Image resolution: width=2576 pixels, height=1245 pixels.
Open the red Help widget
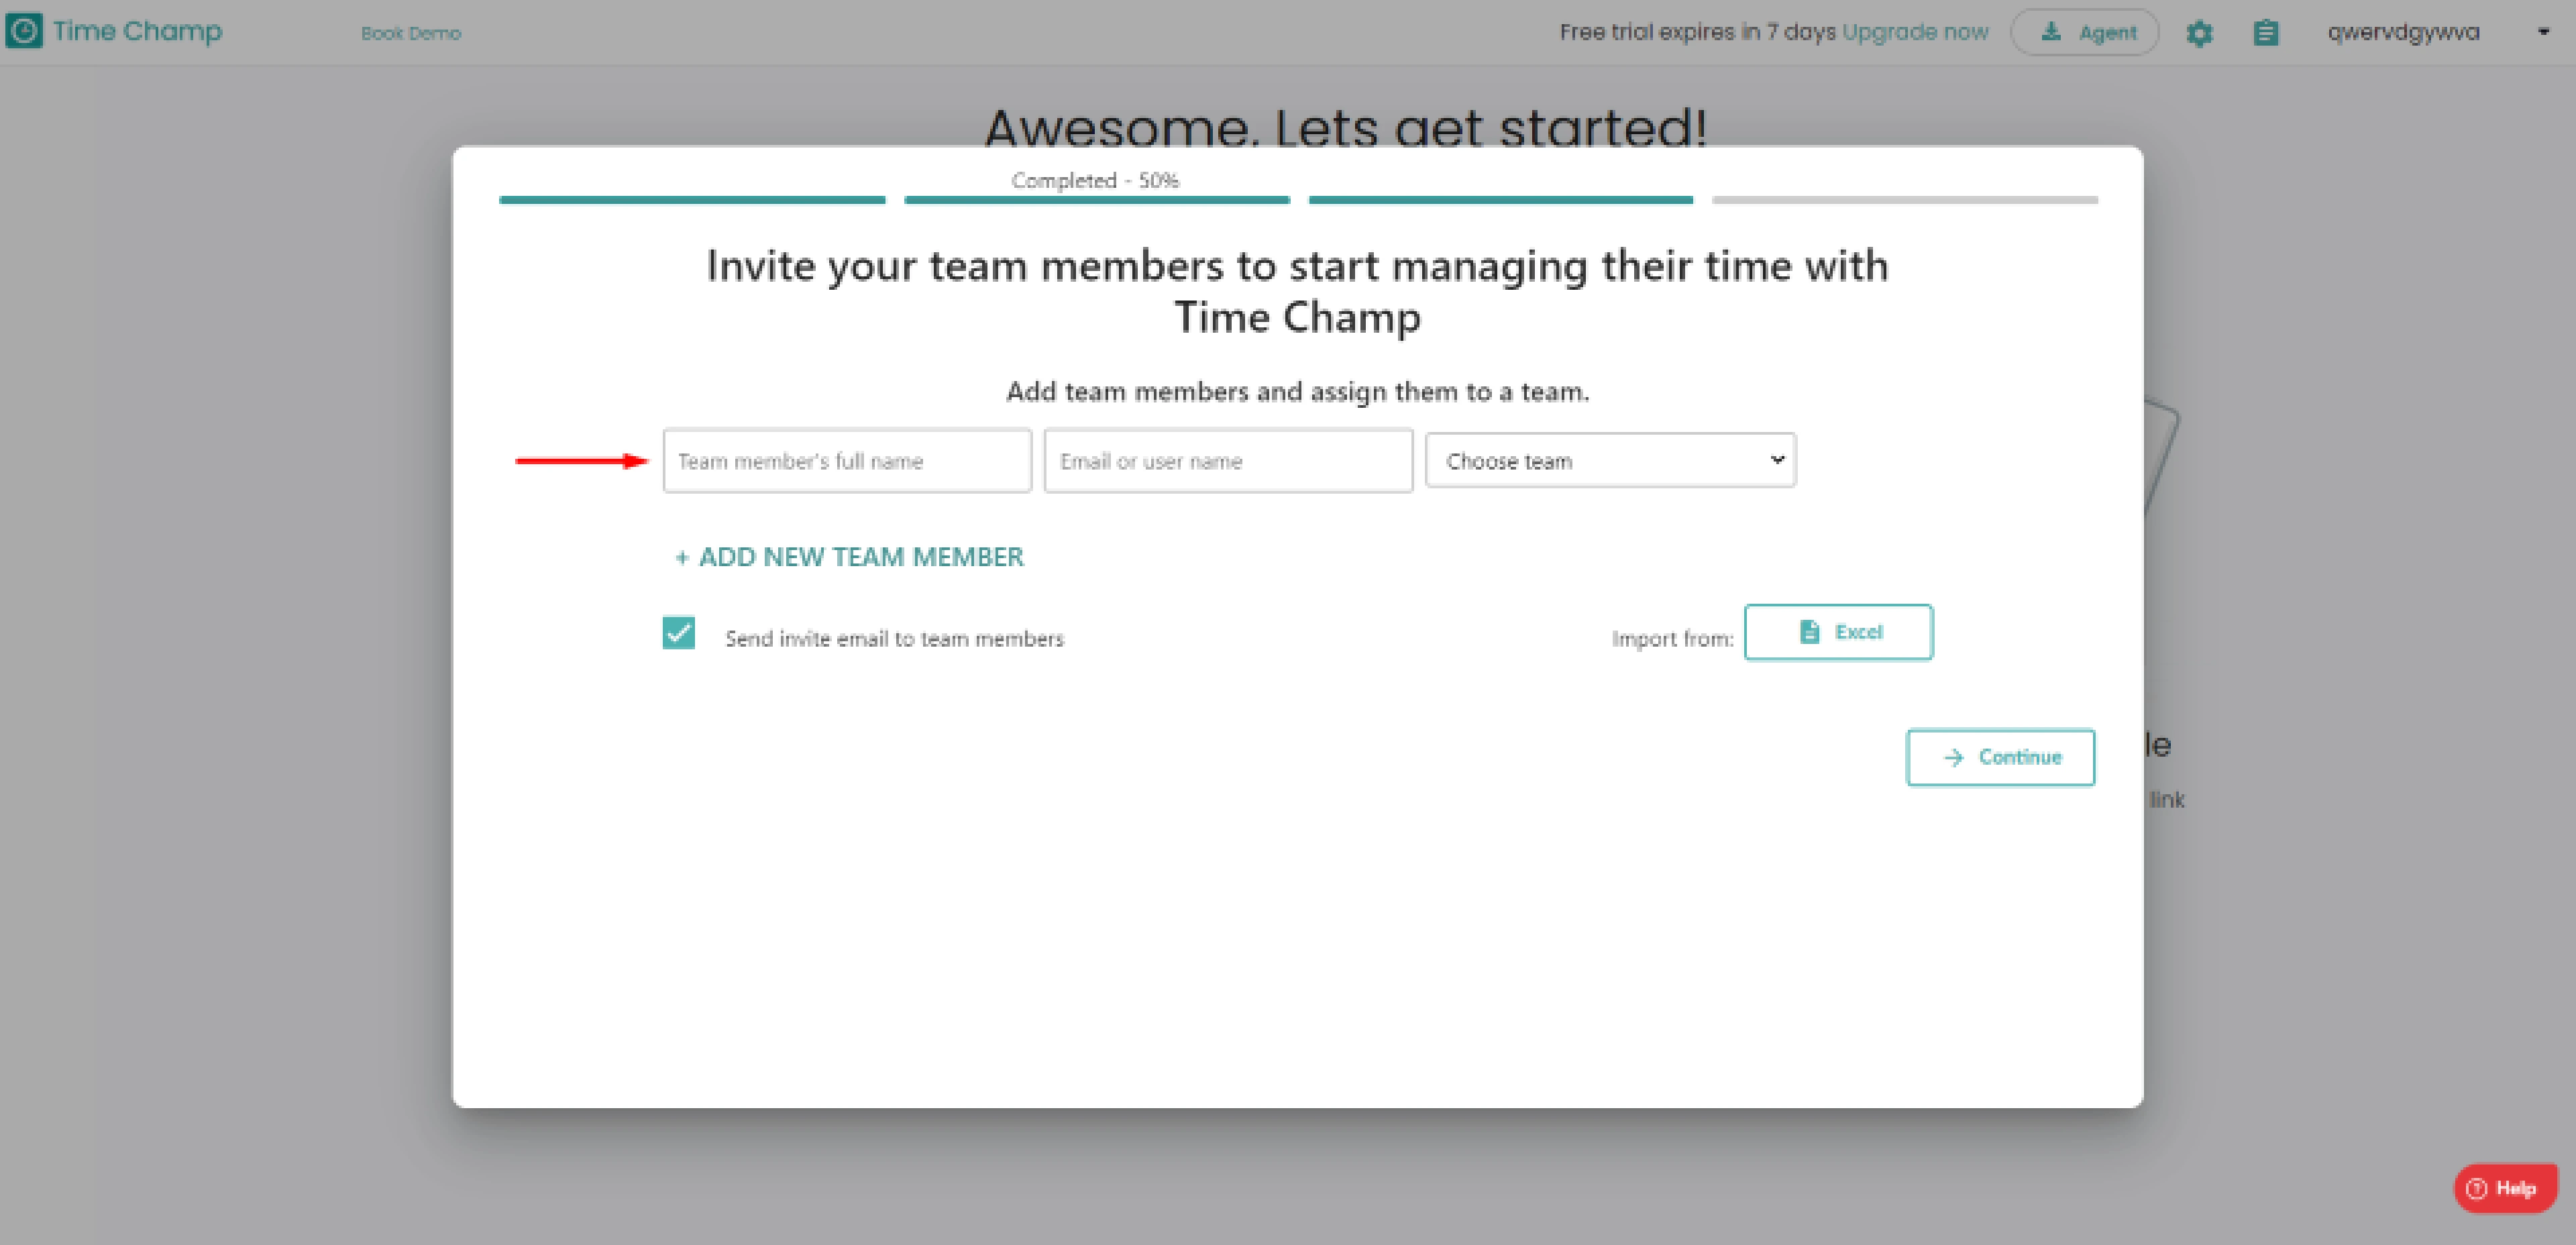point(2505,1188)
